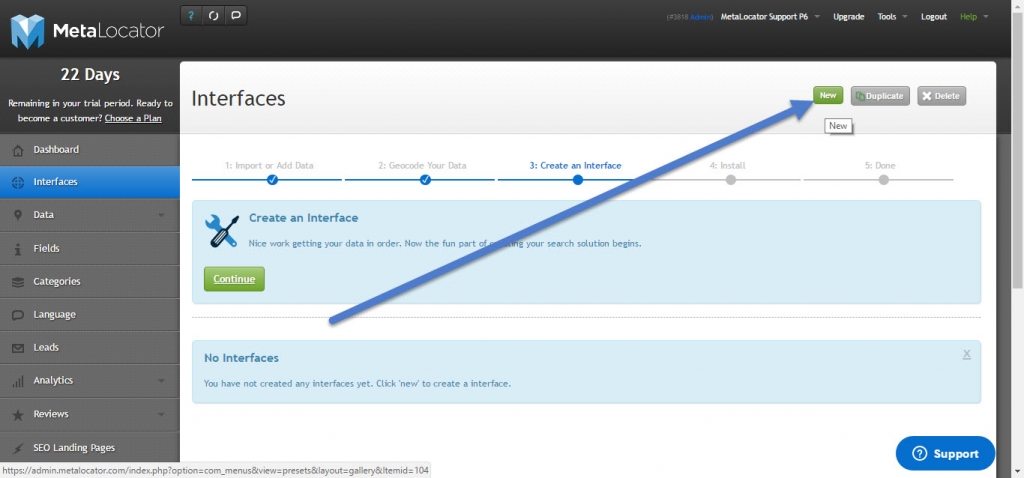Click the circular refresh toolbar icon

(x=214, y=16)
